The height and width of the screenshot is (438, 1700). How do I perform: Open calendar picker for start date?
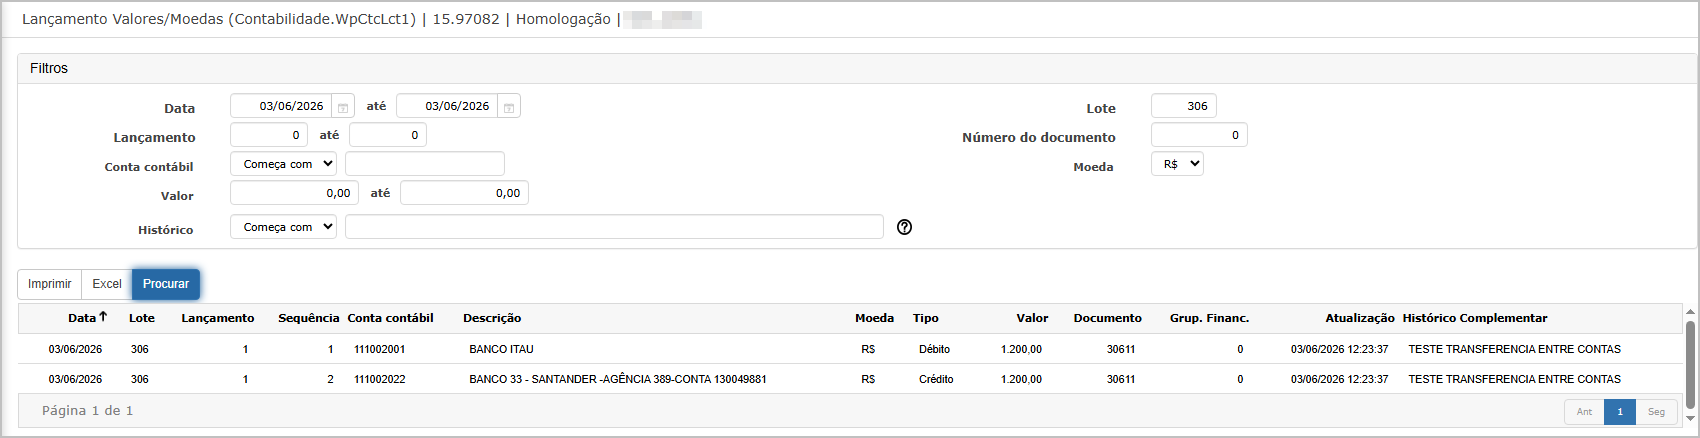pos(343,107)
